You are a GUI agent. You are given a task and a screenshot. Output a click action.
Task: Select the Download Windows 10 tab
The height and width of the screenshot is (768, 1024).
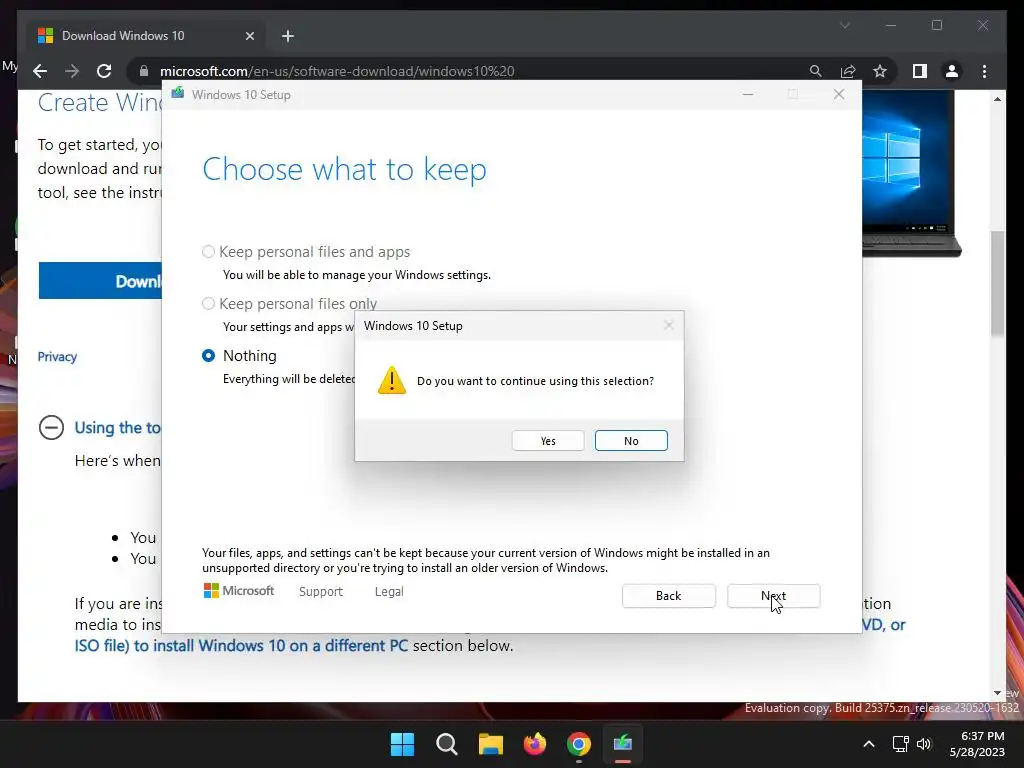(x=144, y=36)
